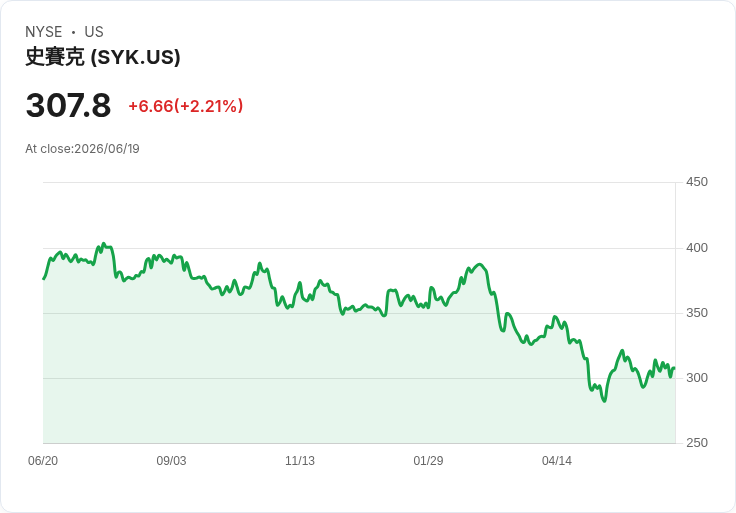Click the US market label
736x513 pixels.
click(x=94, y=32)
